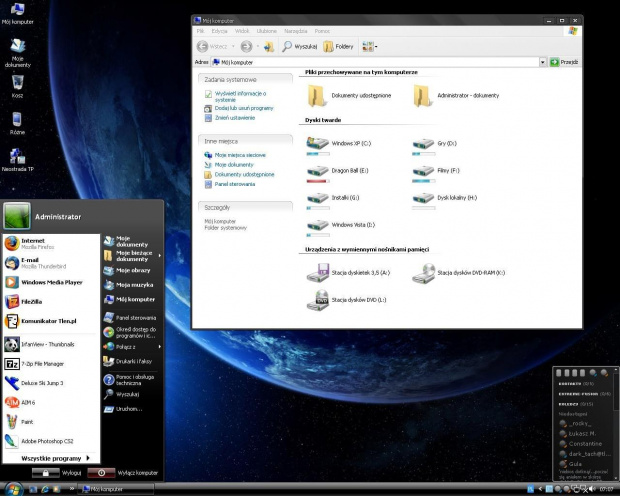Click Moje miejsca sieciowe link
620x496 pixels.
(x=240, y=155)
